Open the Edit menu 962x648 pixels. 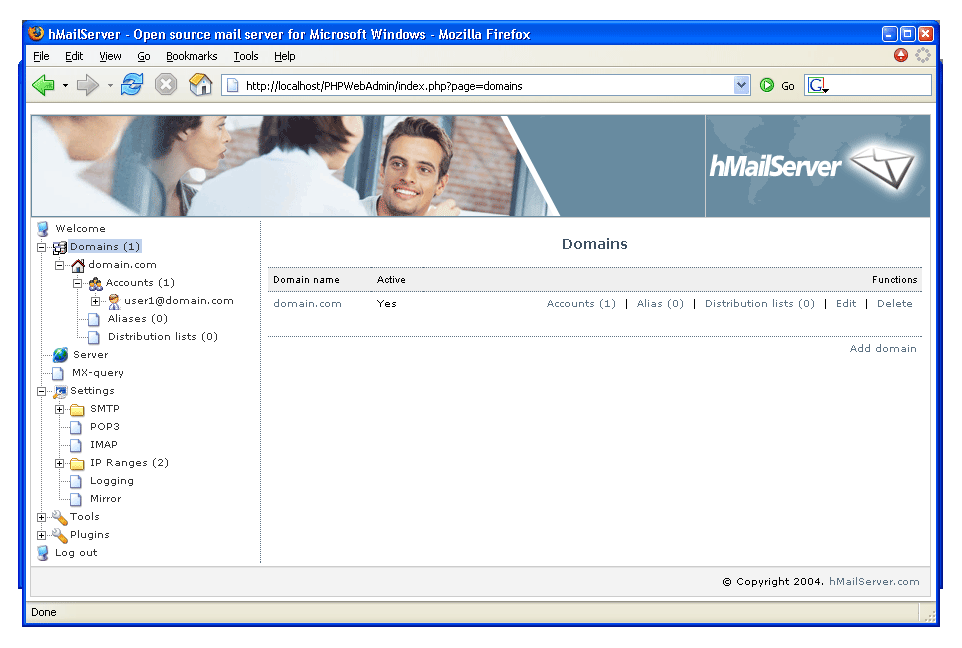tap(74, 56)
